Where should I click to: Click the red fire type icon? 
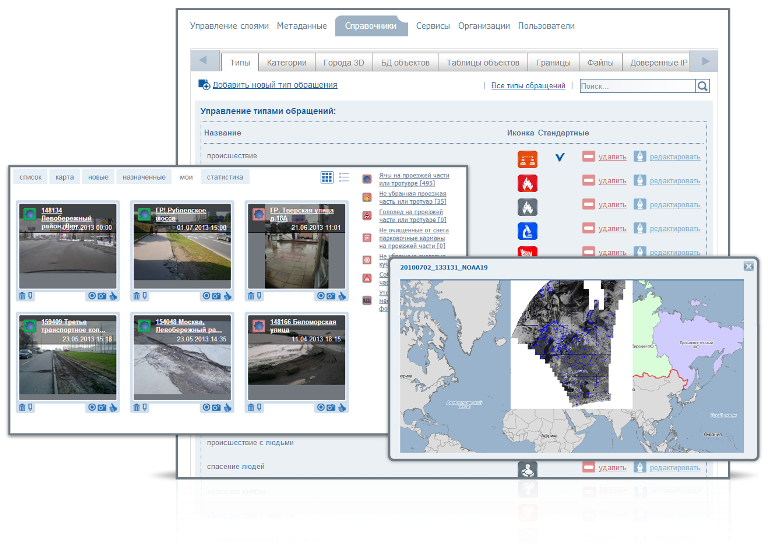pyautogui.click(x=527, y=183)
